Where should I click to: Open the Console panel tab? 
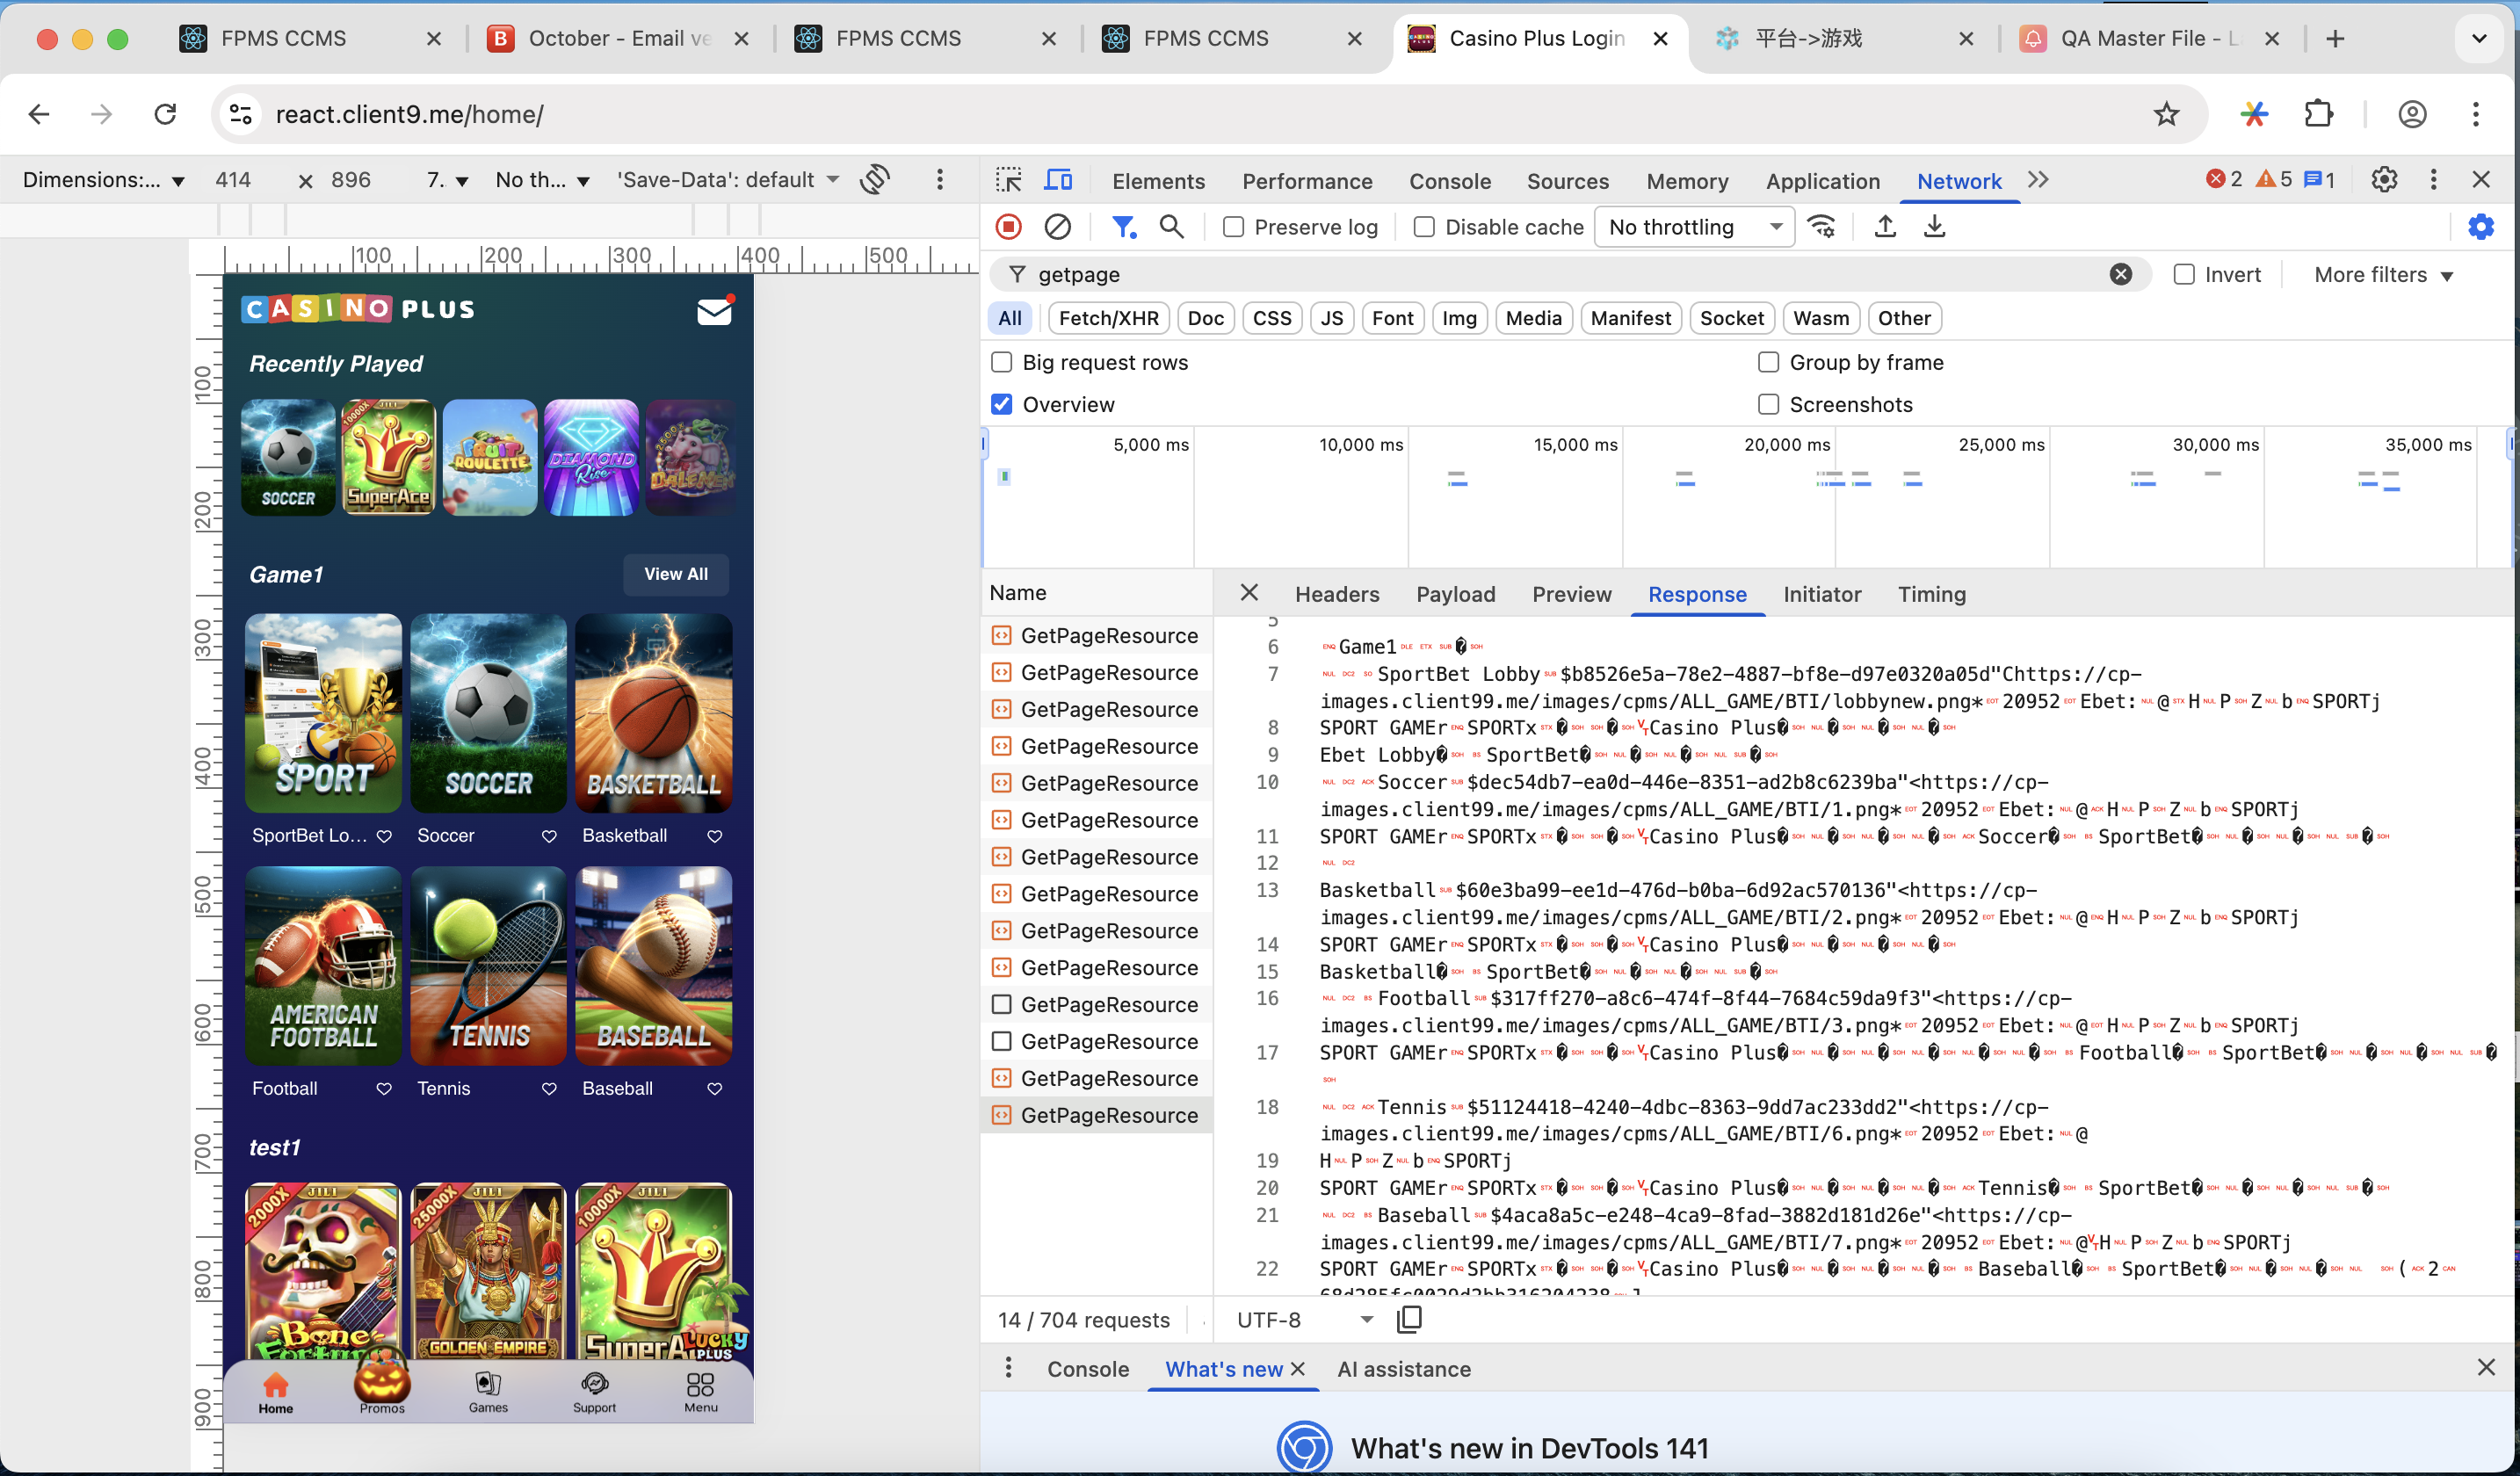(x=1449, y=181)
